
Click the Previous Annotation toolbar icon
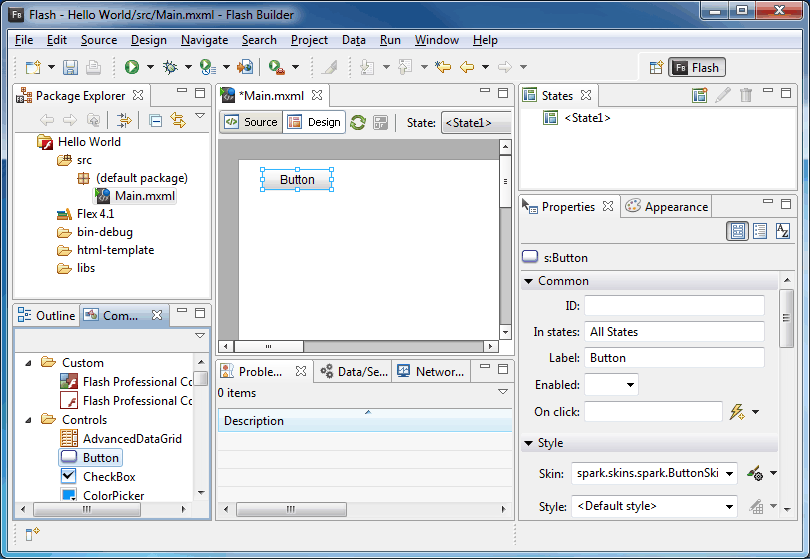[405, 67]
